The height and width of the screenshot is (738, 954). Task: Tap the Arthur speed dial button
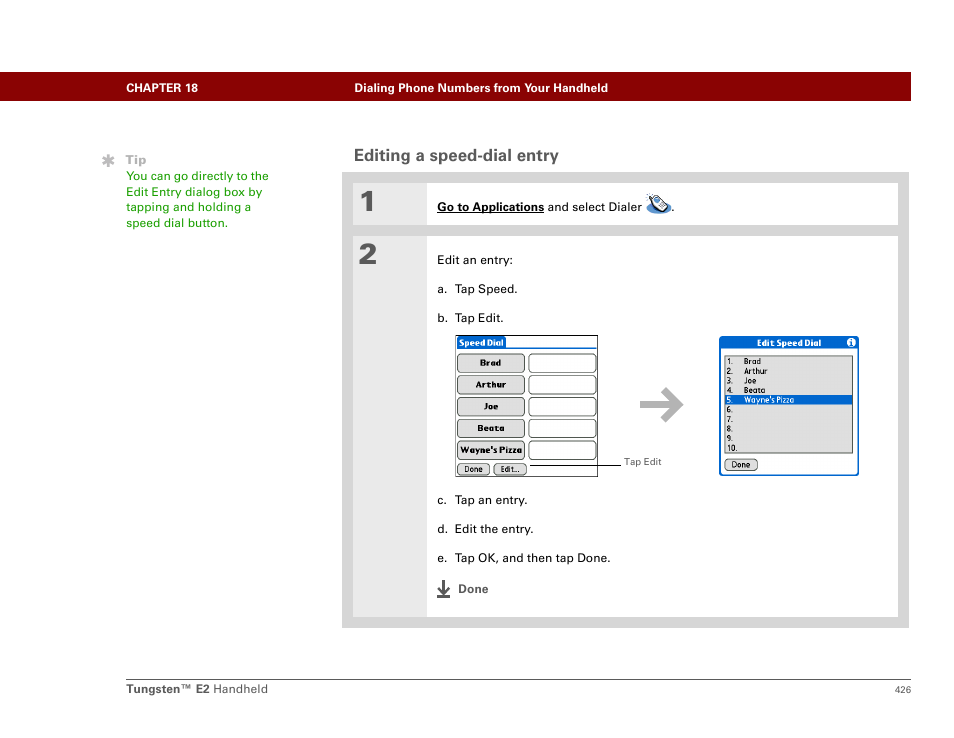[x=490, y=385]
